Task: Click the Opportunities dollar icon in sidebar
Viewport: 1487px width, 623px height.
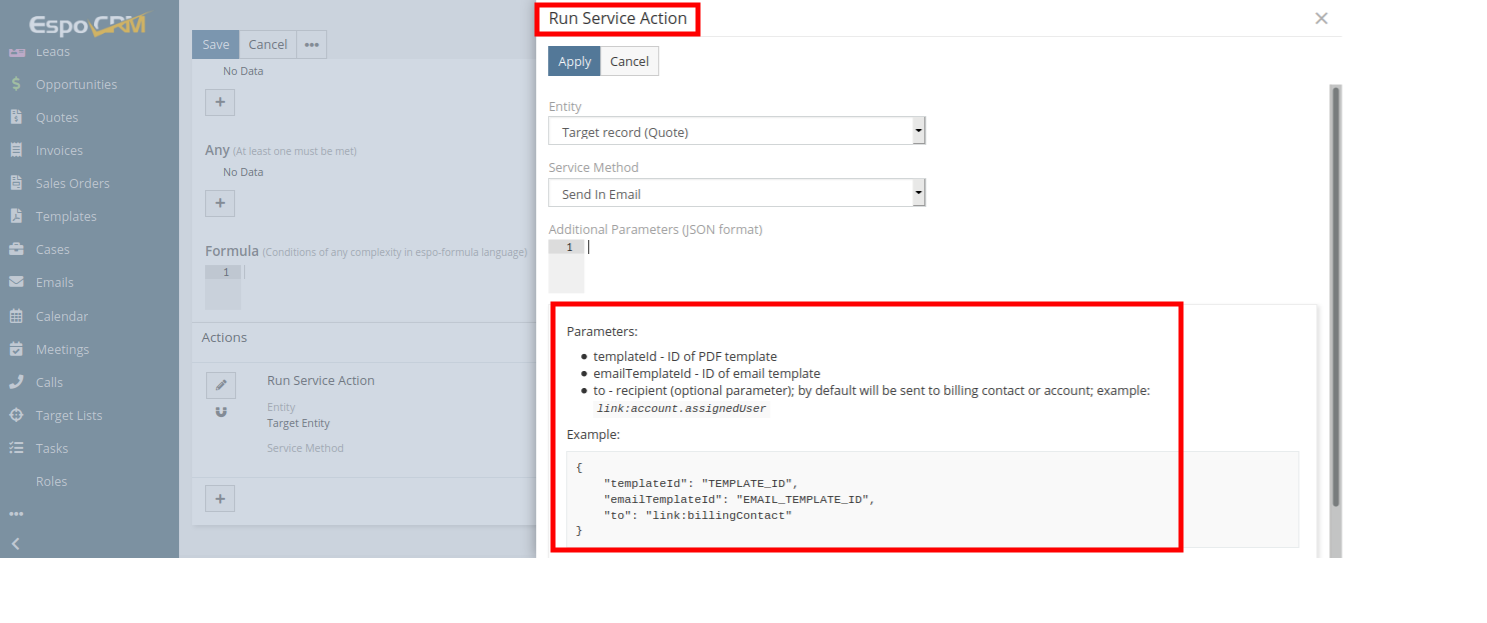Action: coord(16,85)
